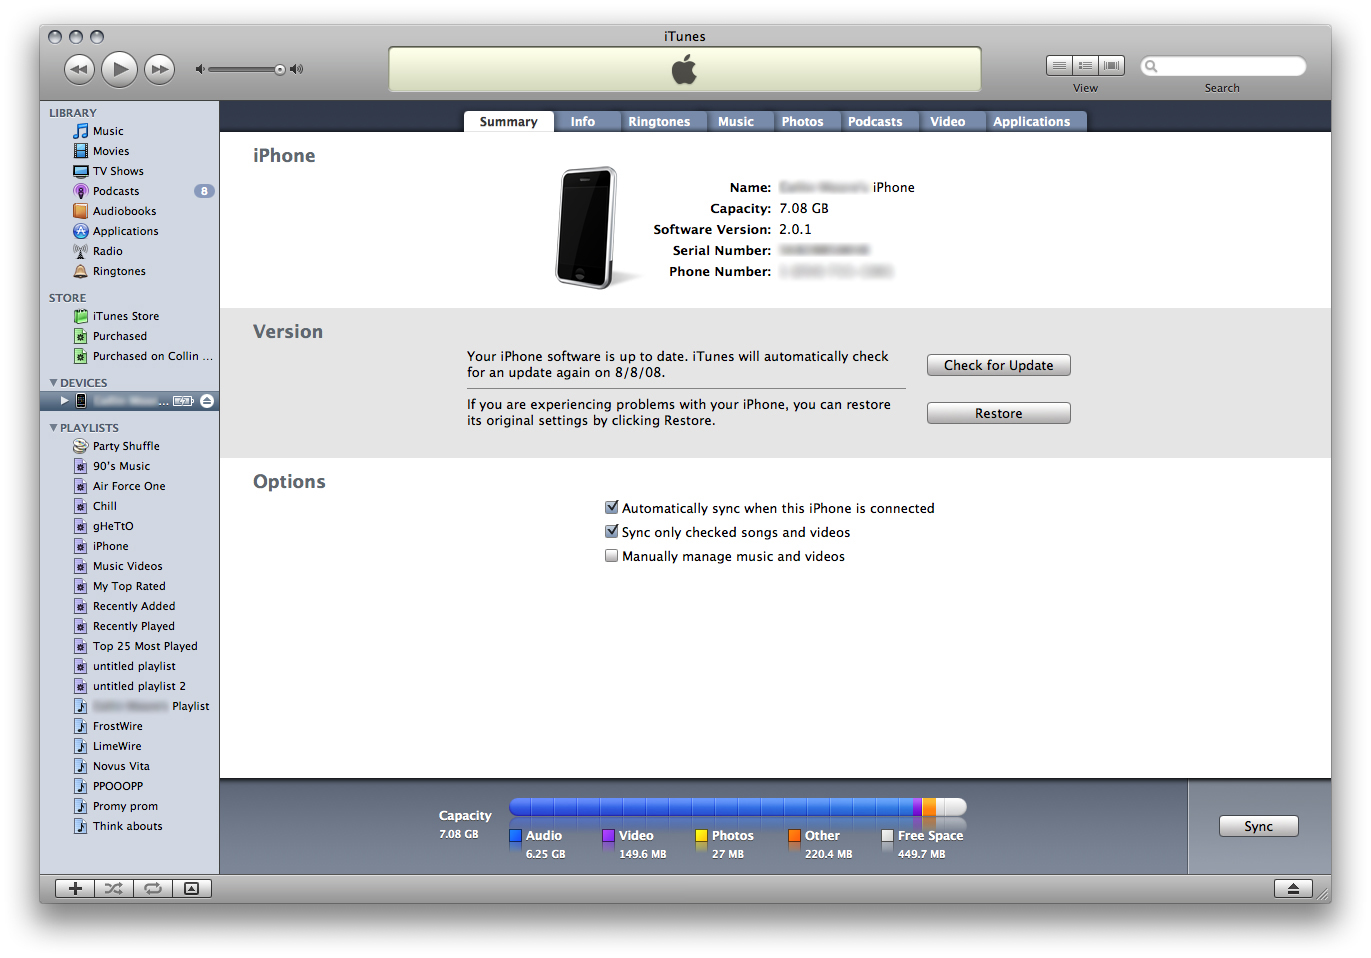Open the Recently Added playlist
The width and height of the screenshot is (1371, 958).
click(130, 606)
